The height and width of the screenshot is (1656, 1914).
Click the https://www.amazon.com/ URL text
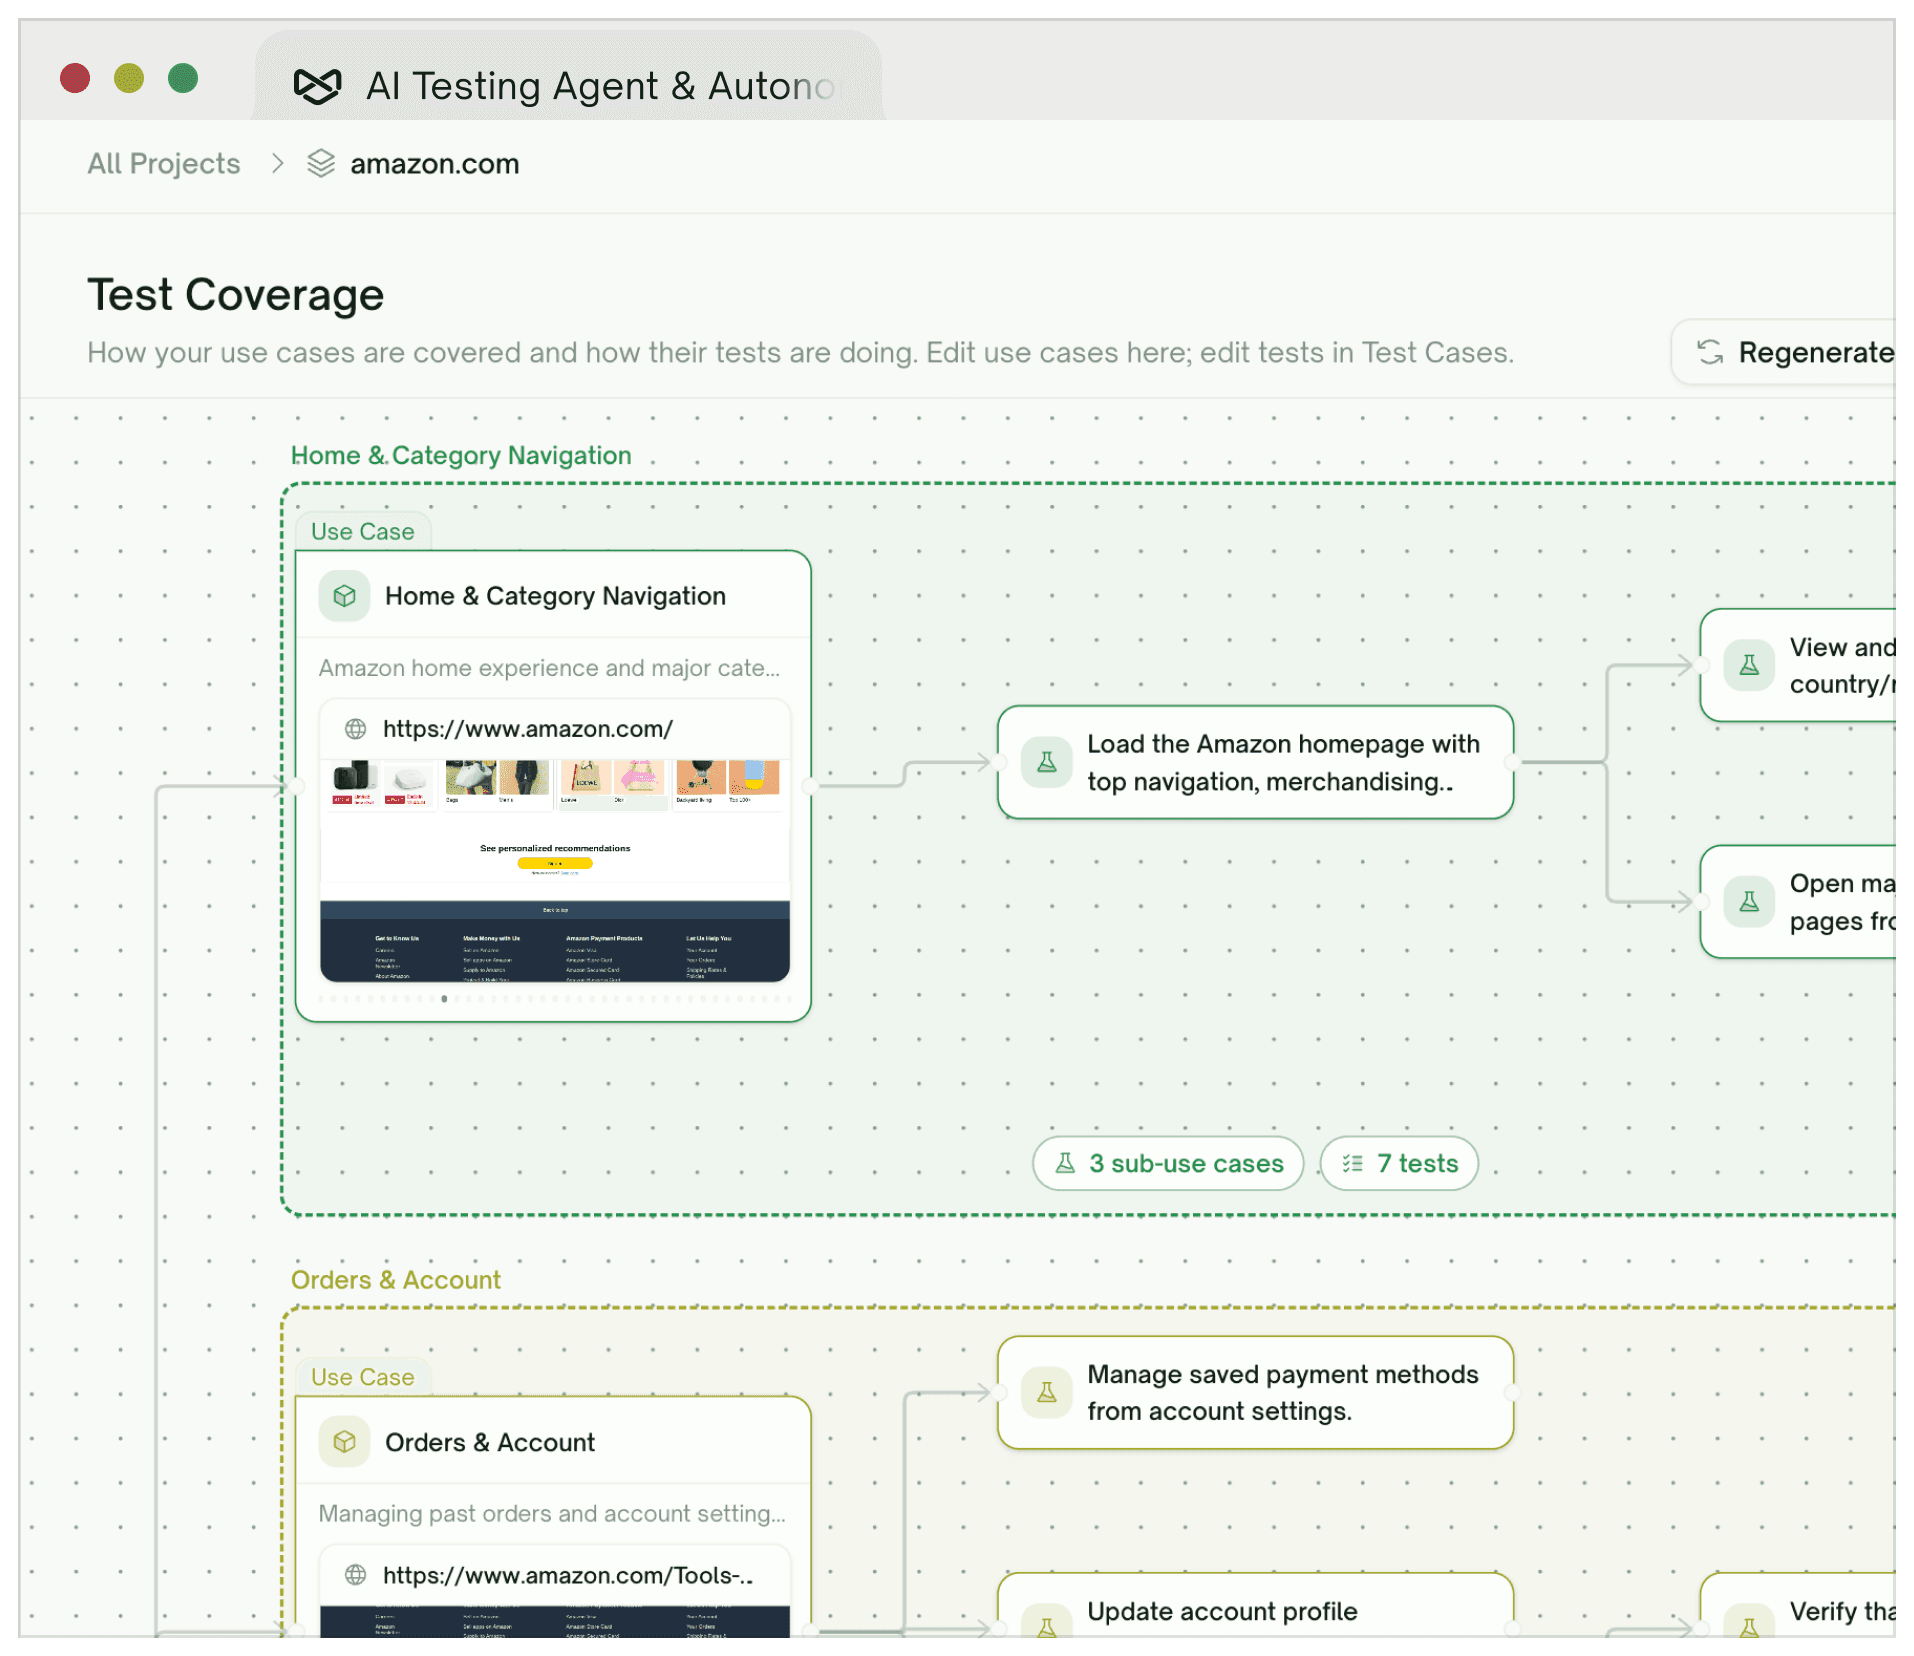(528, 729)
